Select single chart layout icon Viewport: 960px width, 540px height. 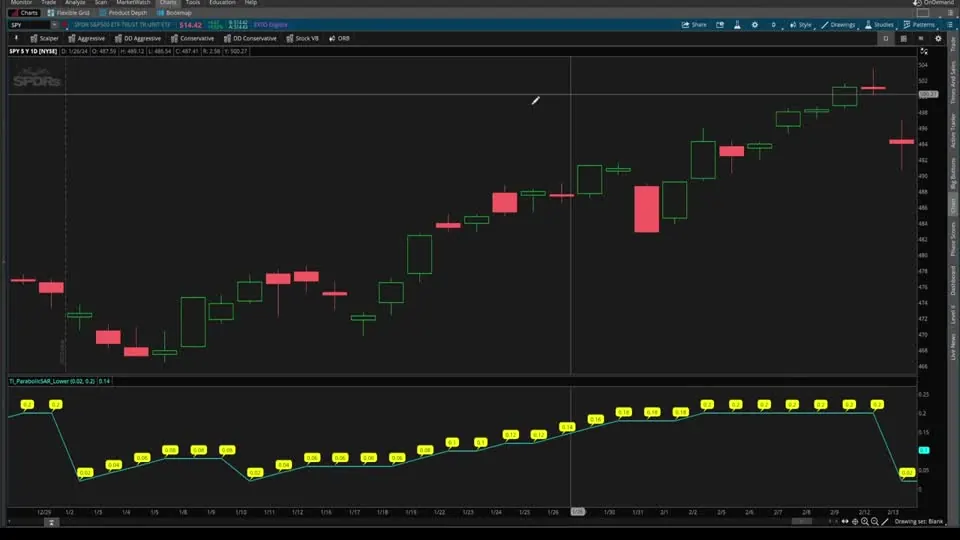pos(885,39)
